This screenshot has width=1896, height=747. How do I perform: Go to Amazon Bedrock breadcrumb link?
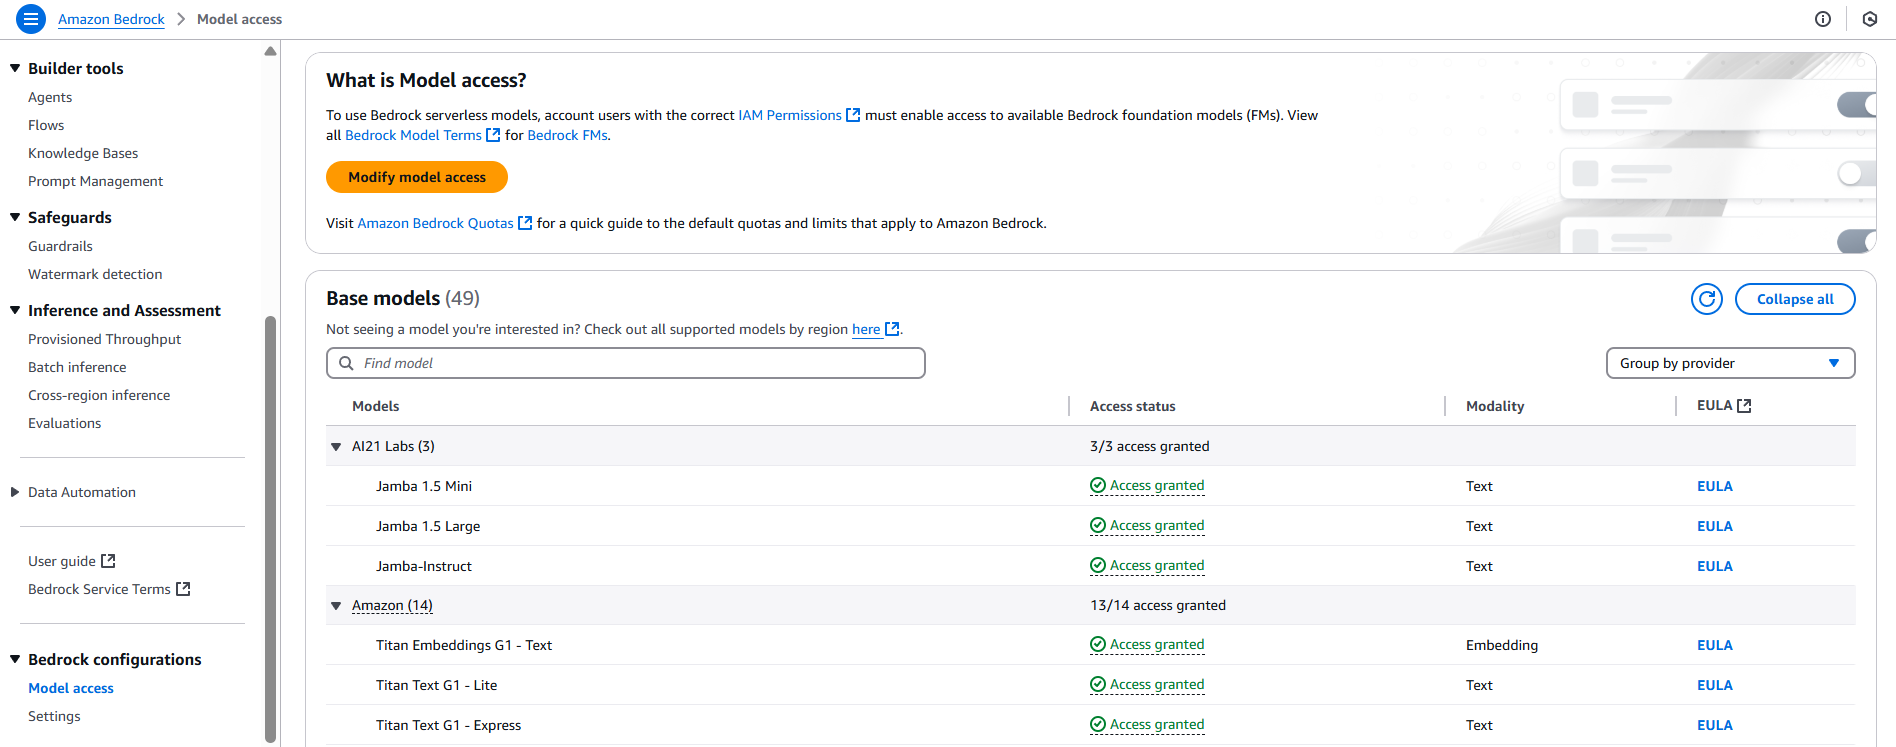coord(111,19)
